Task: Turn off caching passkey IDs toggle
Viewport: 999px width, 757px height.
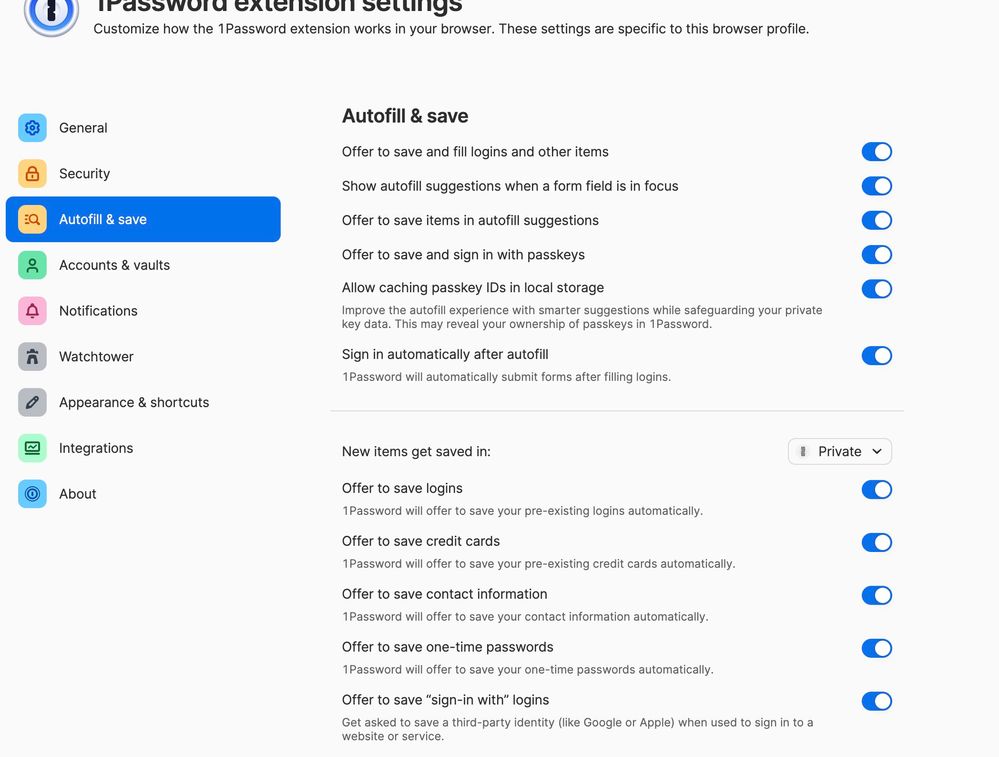Action: click(876, 289)
